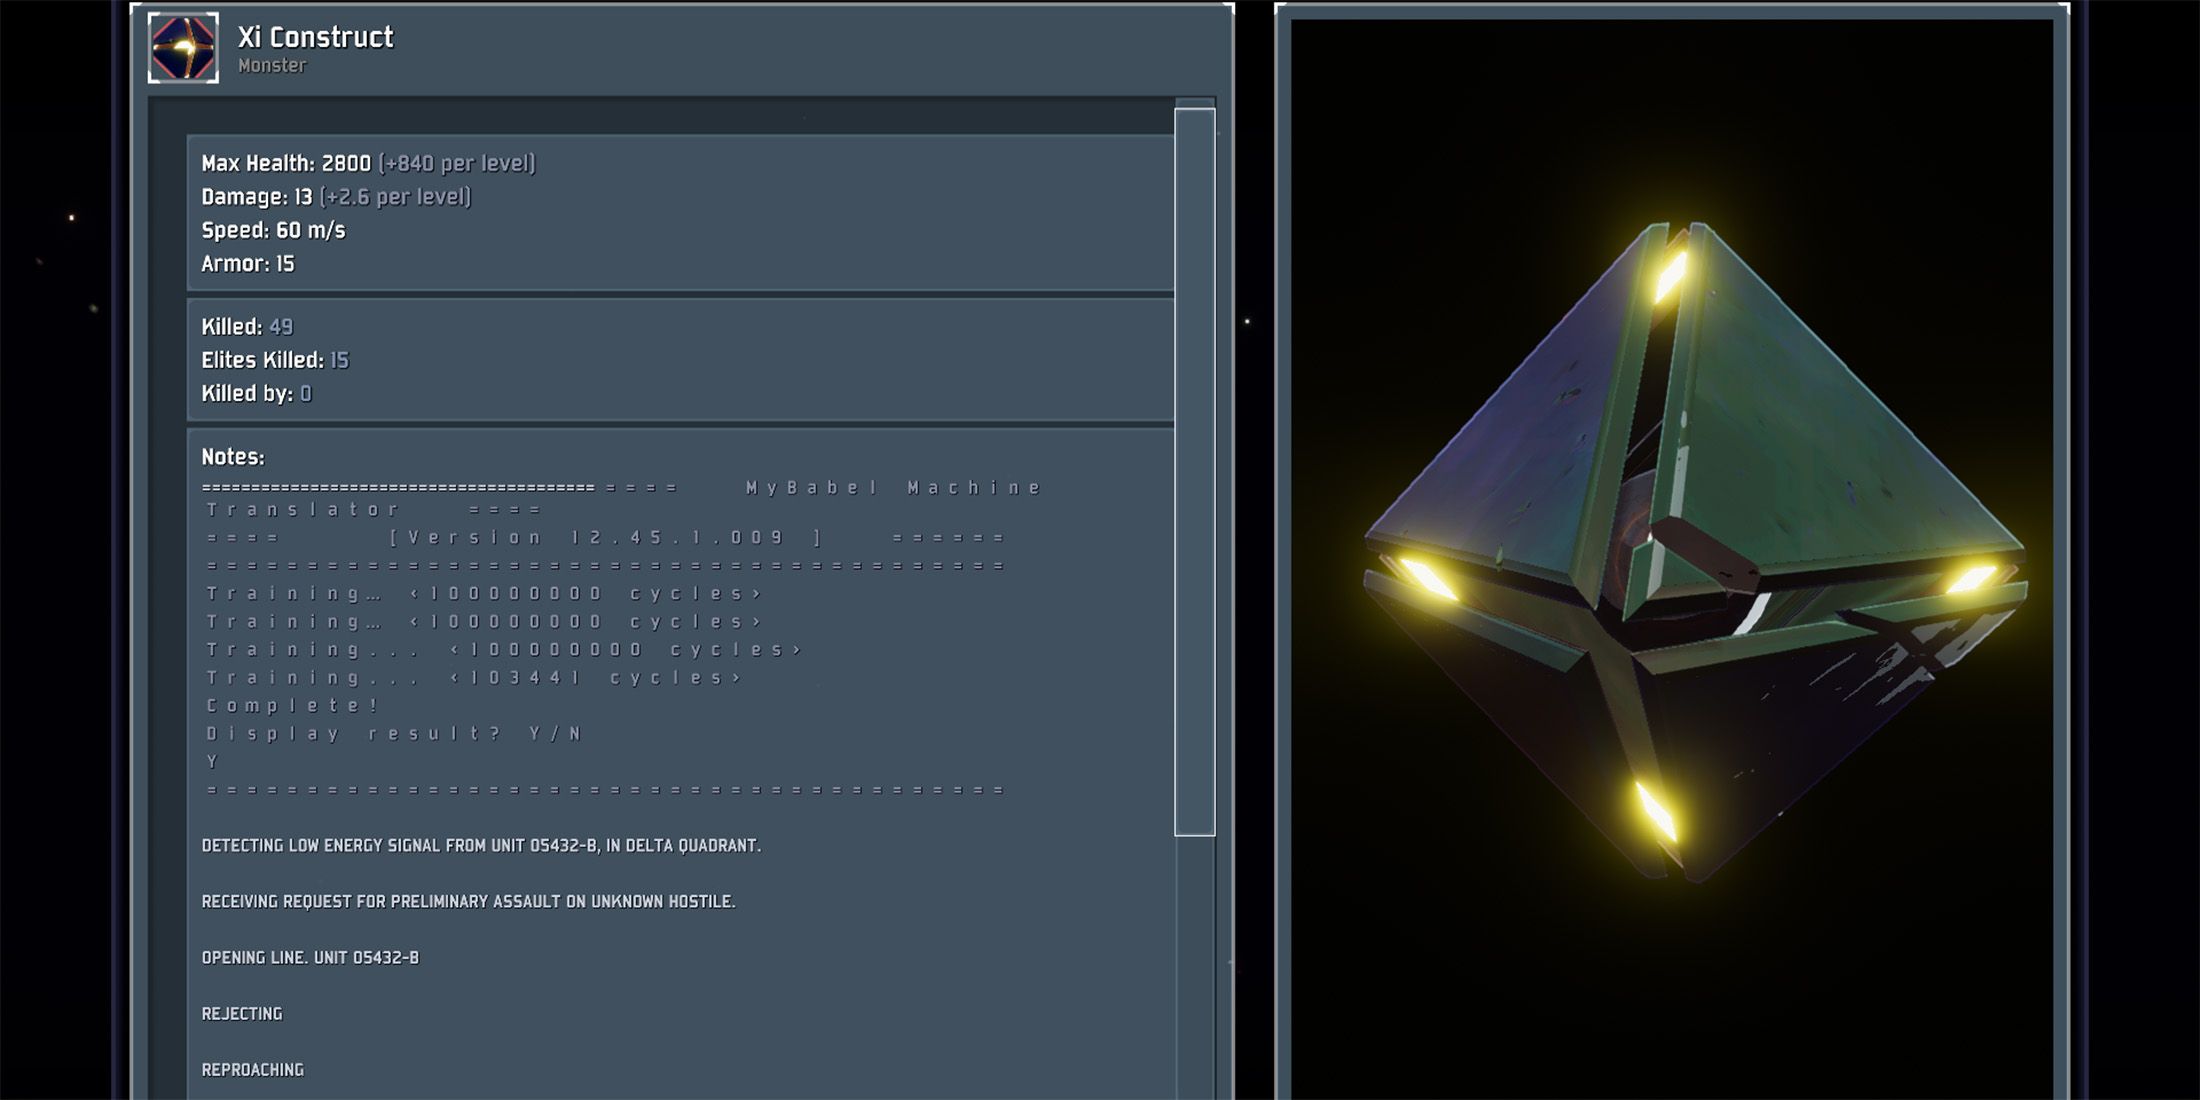Click the glowing top light on the model

point(1671,275)
